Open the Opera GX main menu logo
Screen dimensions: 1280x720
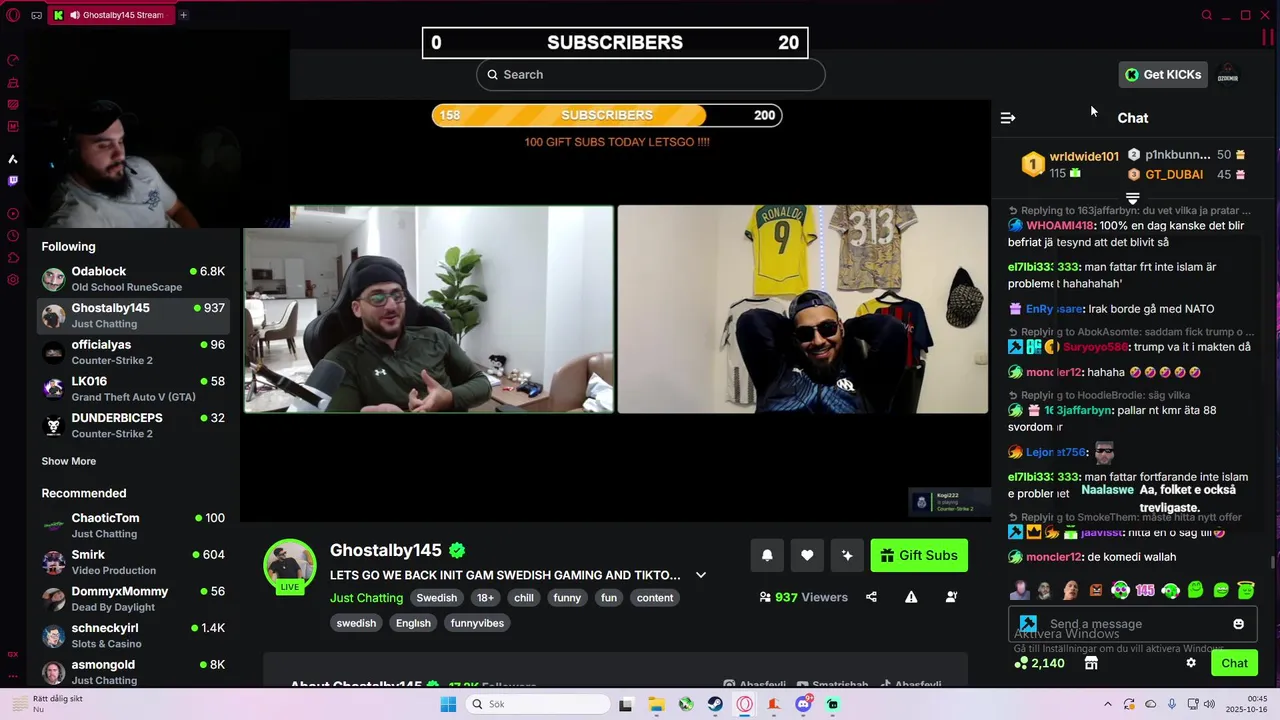point(13,15)
